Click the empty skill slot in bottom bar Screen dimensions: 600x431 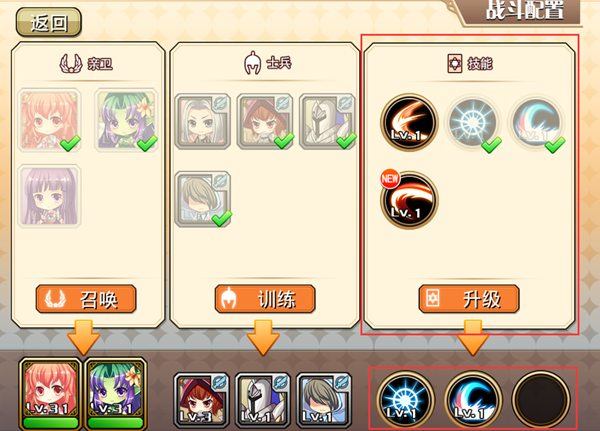(x=541, y=399)
